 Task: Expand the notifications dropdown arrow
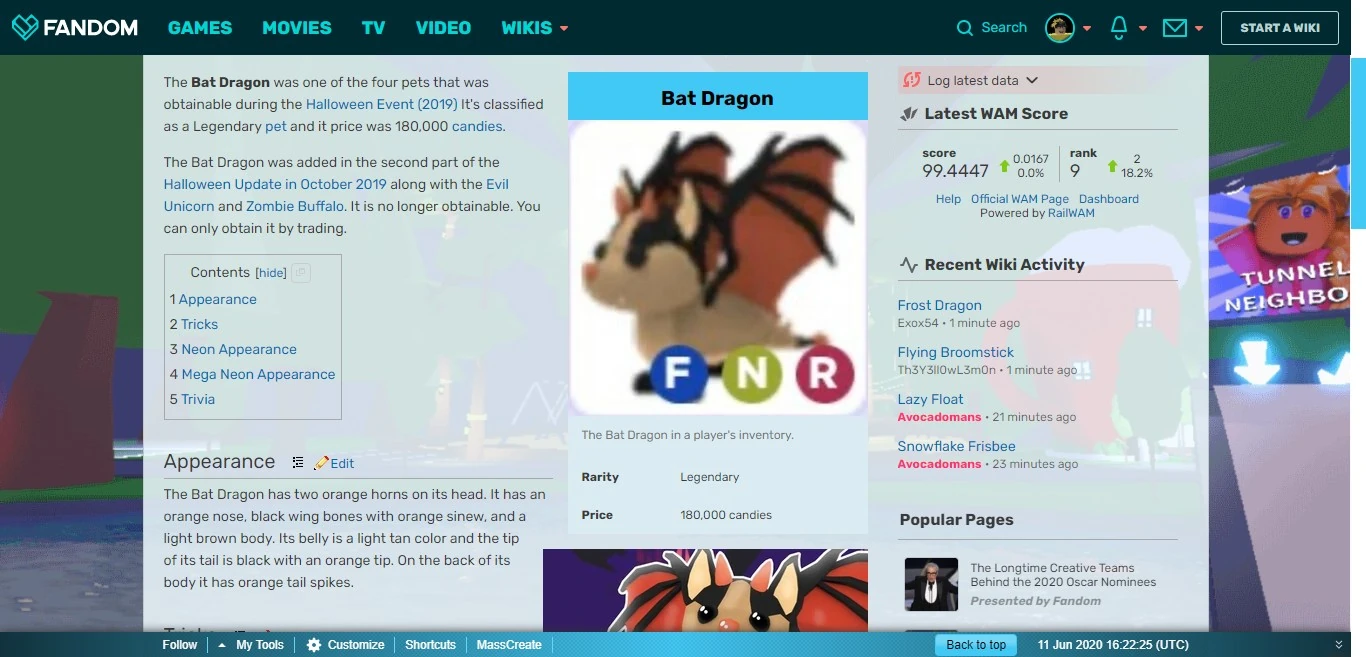pos(1143,28)
